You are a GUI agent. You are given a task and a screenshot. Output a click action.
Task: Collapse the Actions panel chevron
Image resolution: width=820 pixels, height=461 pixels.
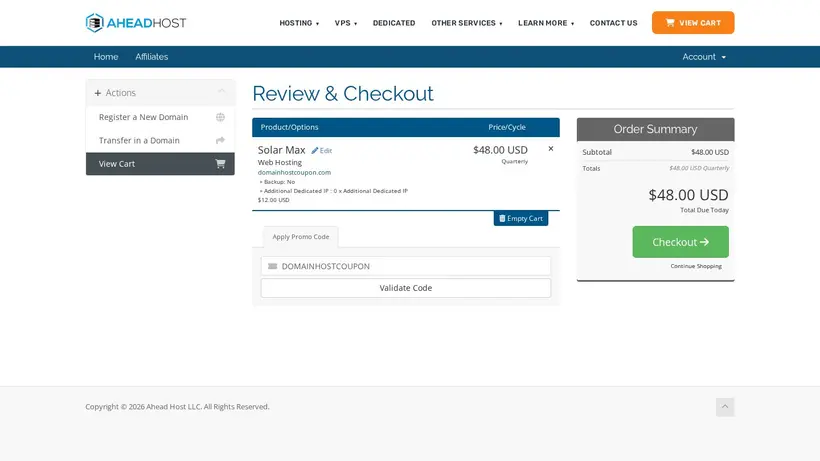coord(221,91)
